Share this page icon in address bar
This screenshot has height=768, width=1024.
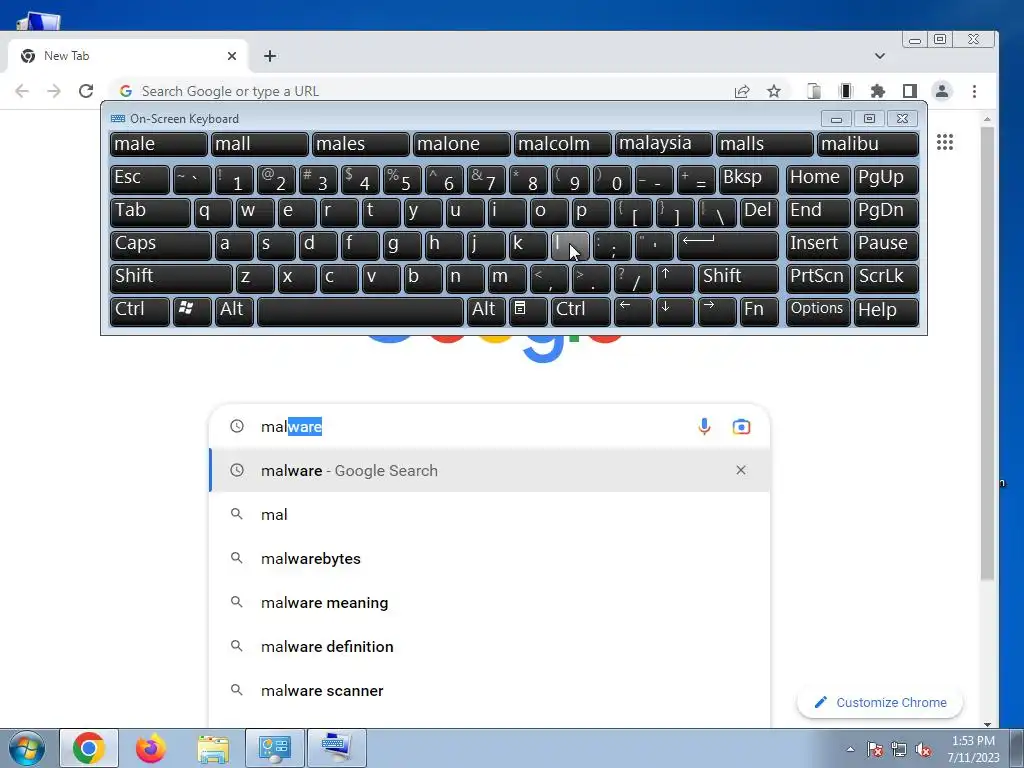742,91
